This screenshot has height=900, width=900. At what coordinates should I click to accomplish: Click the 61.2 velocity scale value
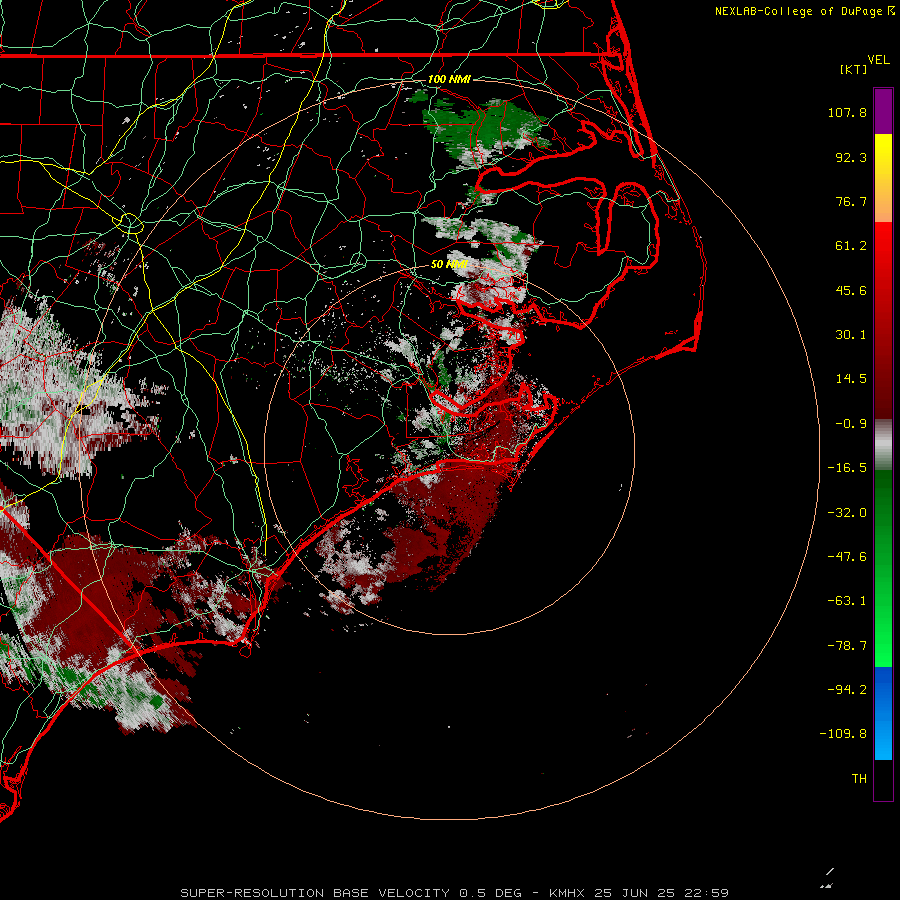coord(851,246)
